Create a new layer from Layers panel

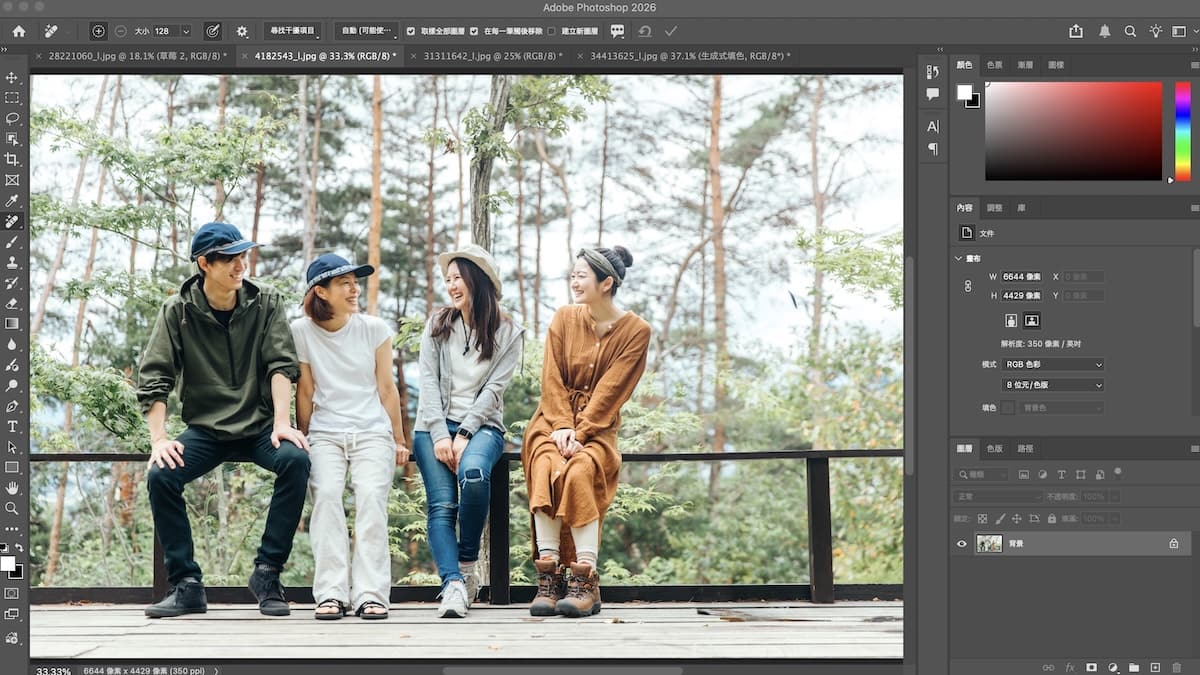coord(1155,667)
